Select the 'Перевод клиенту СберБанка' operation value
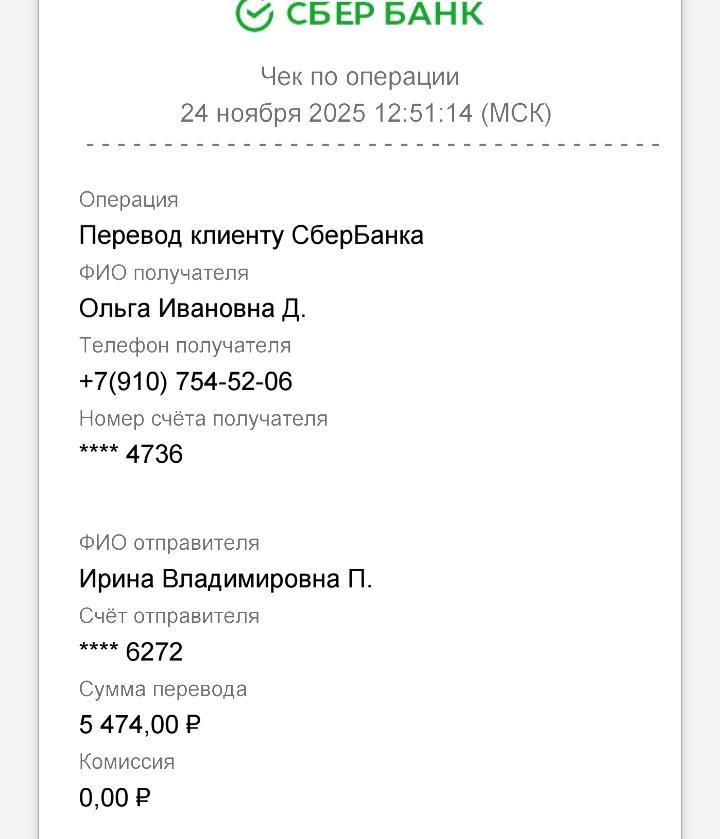720x839 pixels. click(251, 236)
